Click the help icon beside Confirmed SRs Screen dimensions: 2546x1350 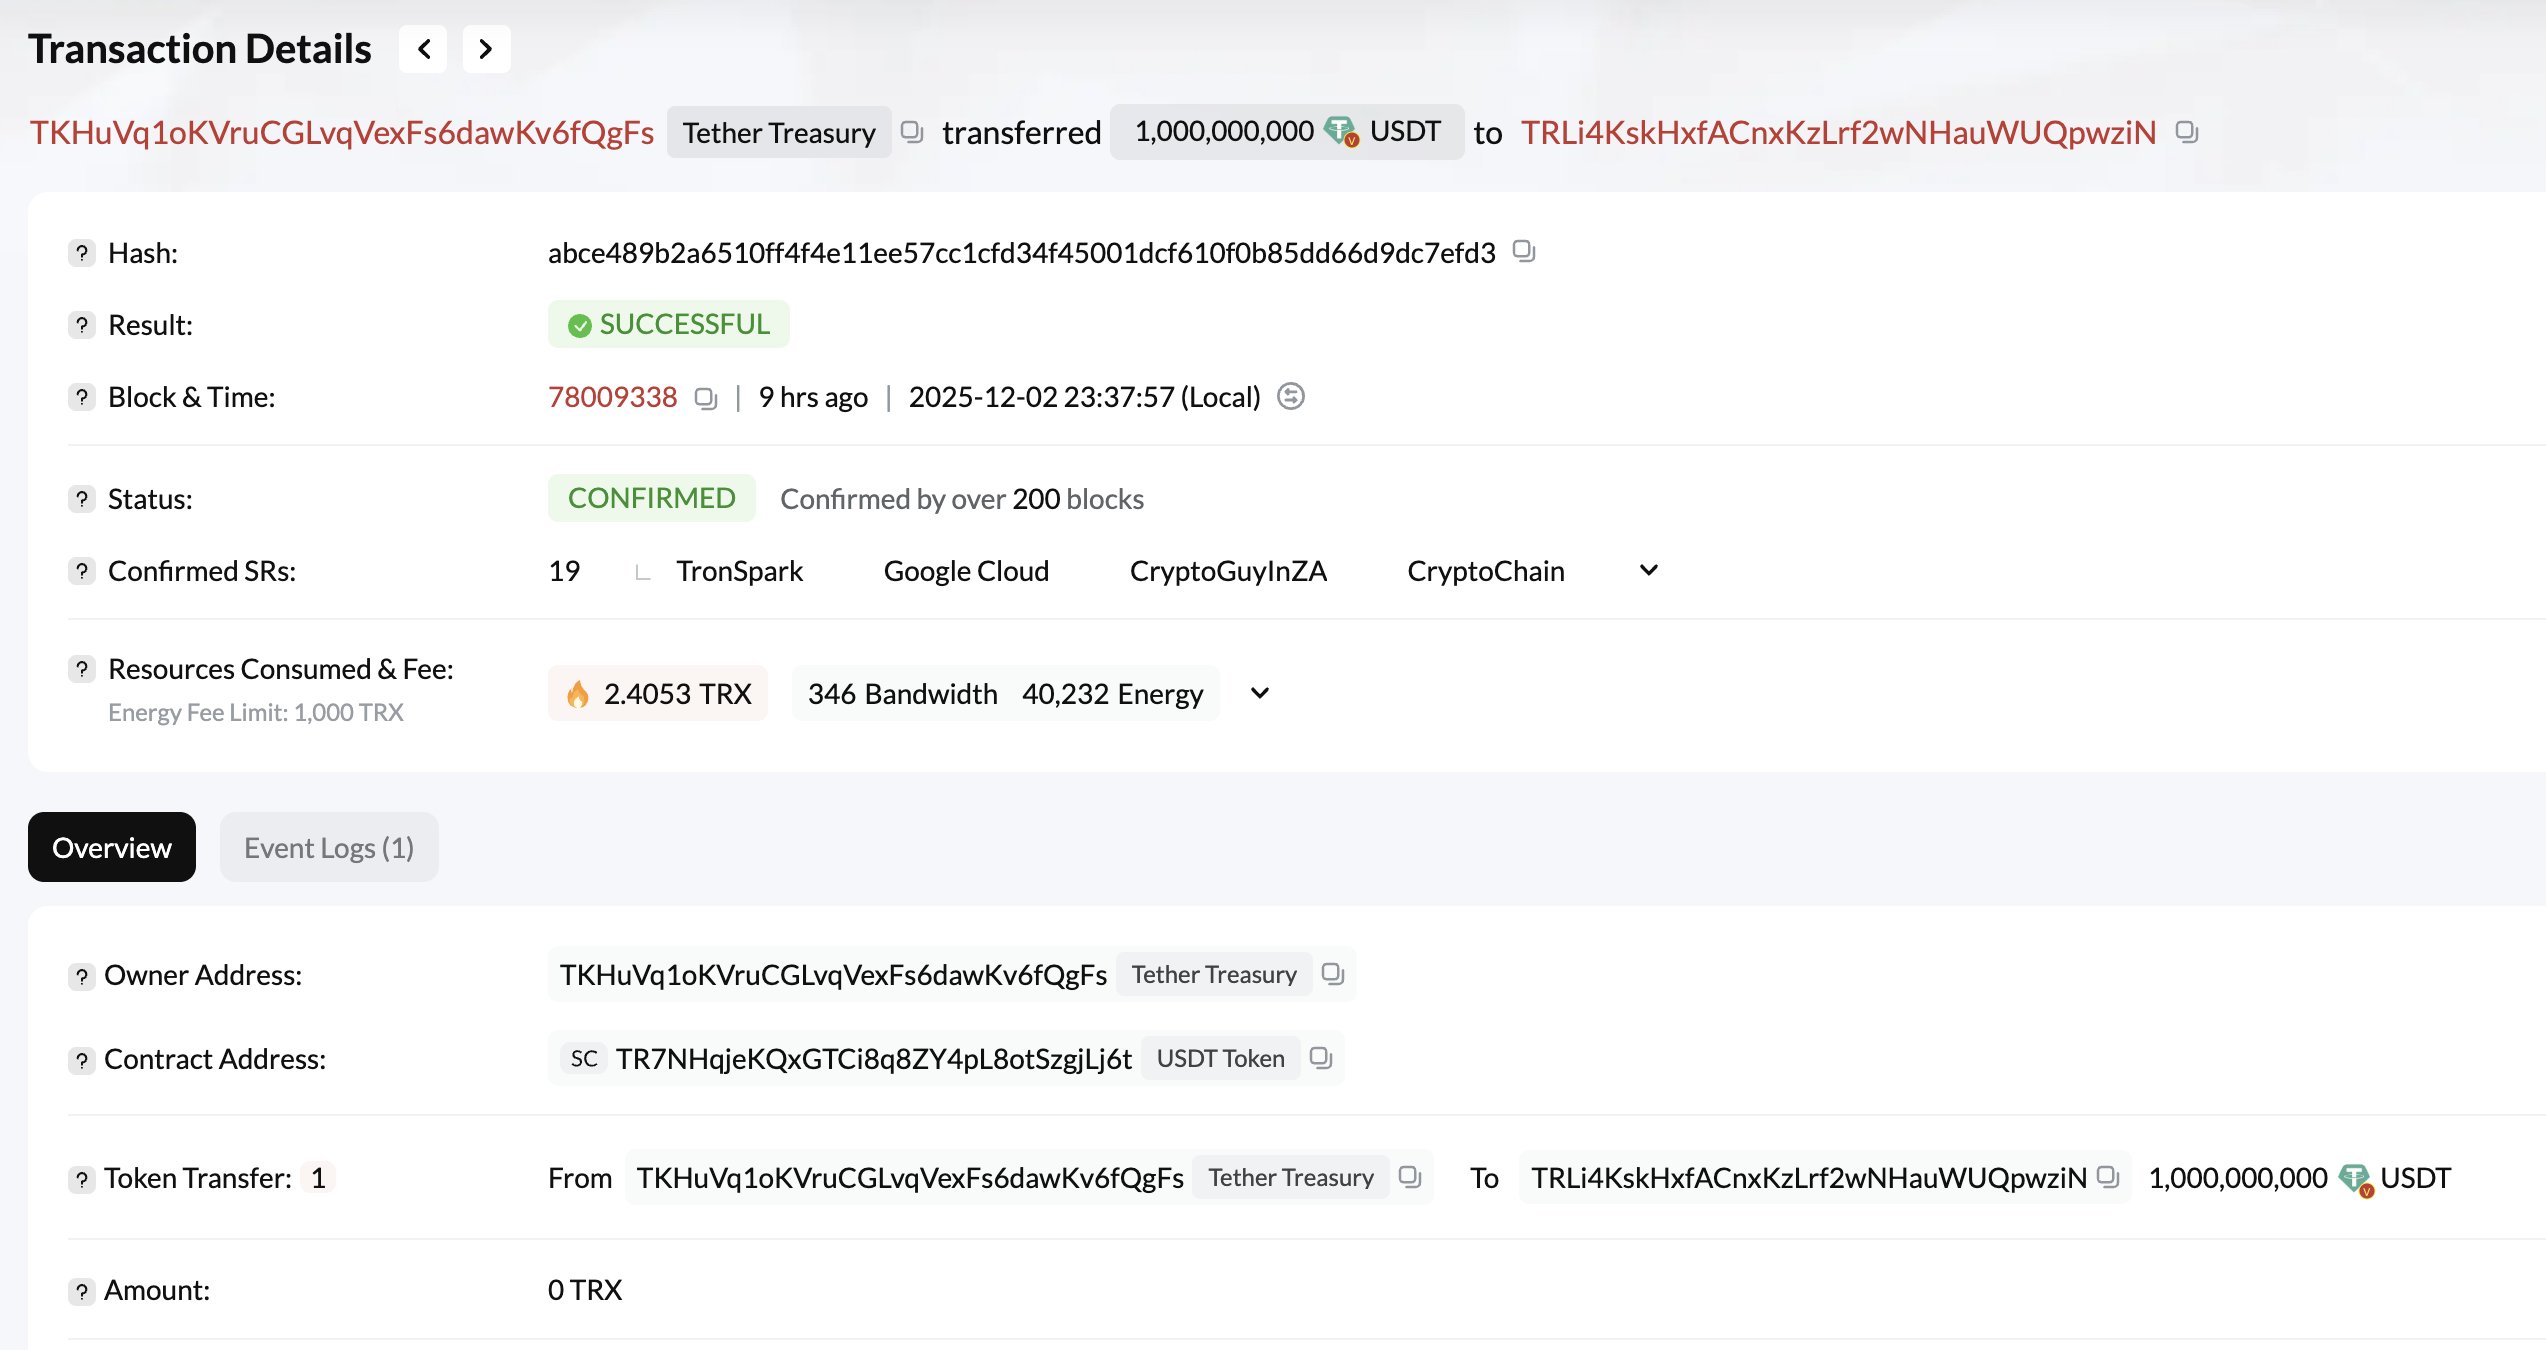81,571
